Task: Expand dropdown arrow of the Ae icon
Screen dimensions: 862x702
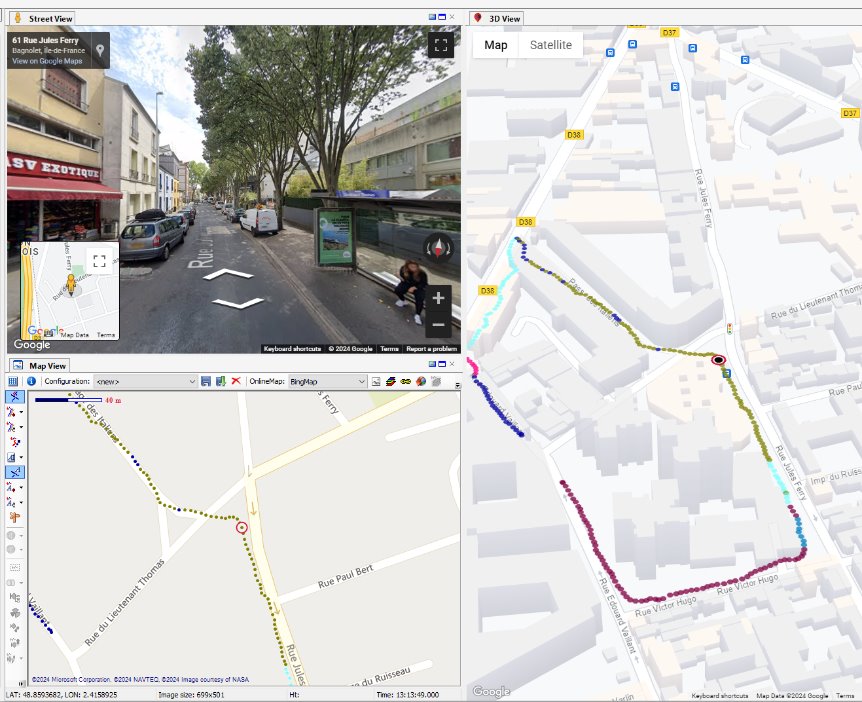Action: pos(21,502)
